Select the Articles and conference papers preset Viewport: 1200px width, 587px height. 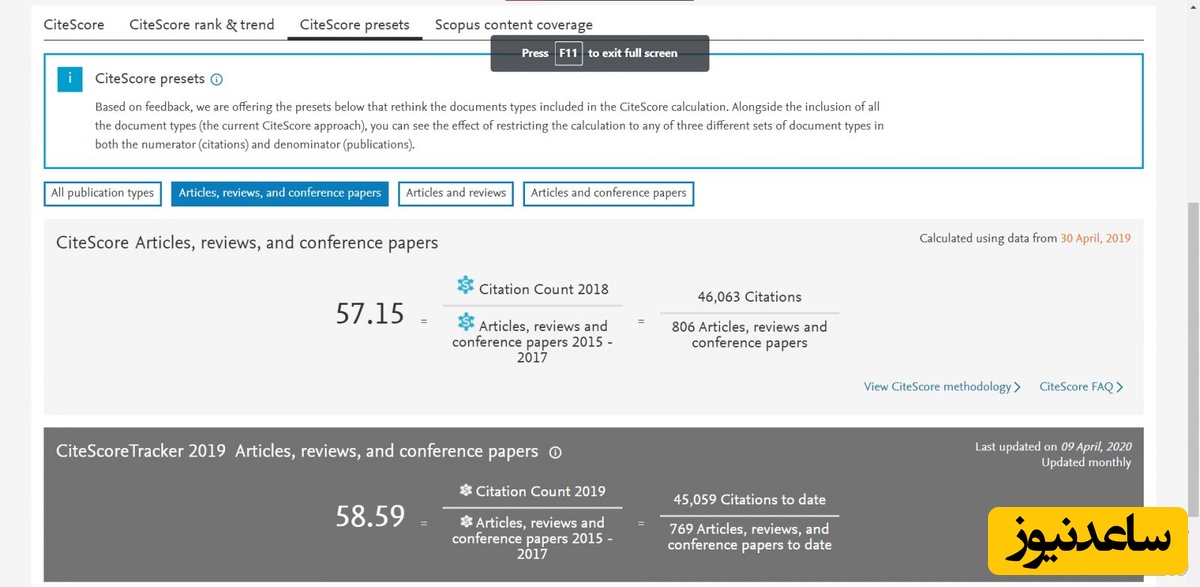pyautogui.click(x=608, y=193)
